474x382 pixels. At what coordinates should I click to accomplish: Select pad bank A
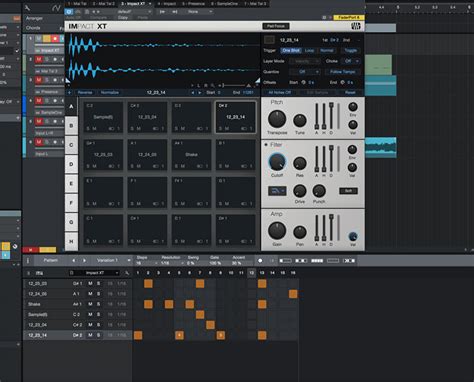(x=71, y=107)
